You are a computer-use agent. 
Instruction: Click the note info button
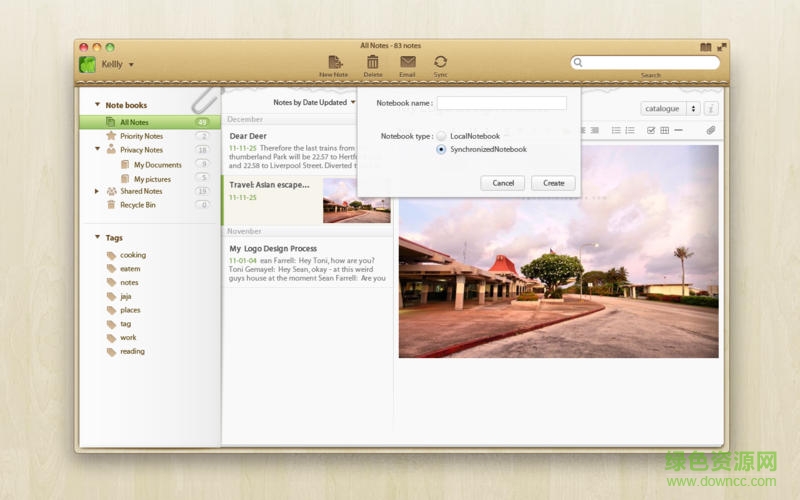(711, 108)
